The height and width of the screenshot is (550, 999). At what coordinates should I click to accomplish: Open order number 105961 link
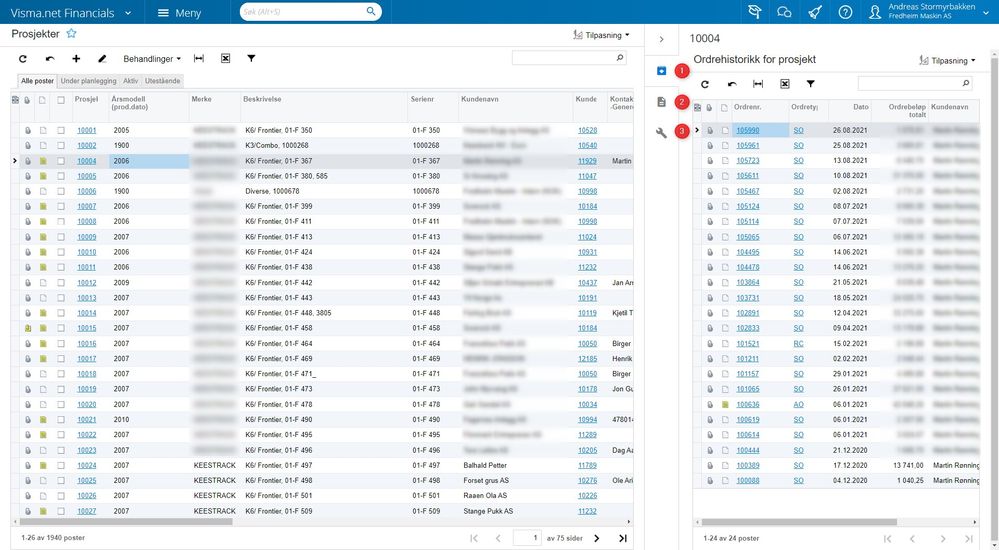click(x=747, y=145)
